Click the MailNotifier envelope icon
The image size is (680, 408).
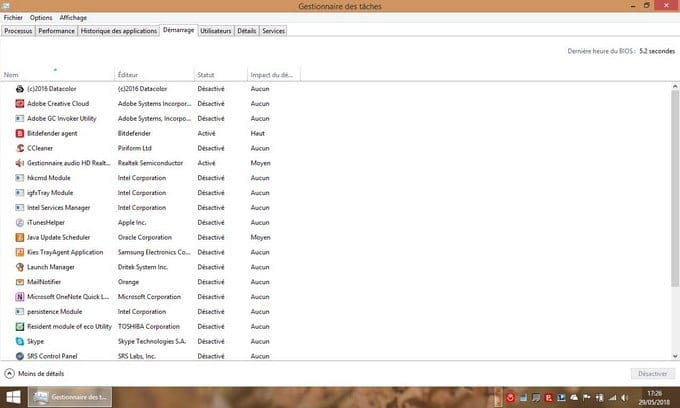[x=20, y=282]
